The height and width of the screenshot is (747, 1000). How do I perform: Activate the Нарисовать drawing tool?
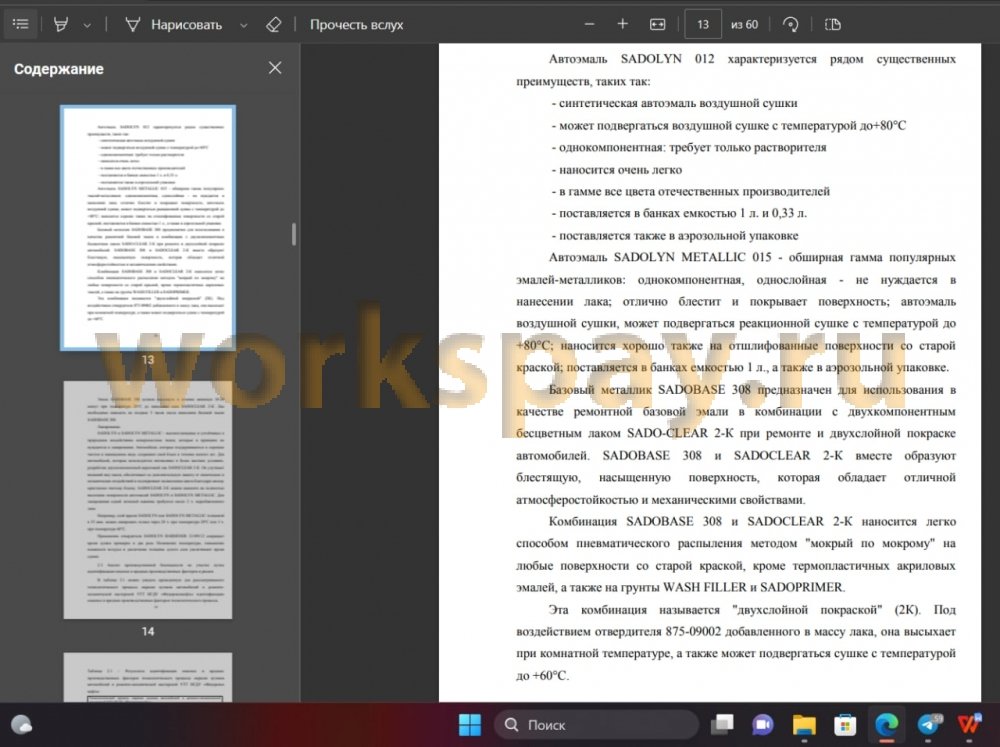(x=173, y=24)
